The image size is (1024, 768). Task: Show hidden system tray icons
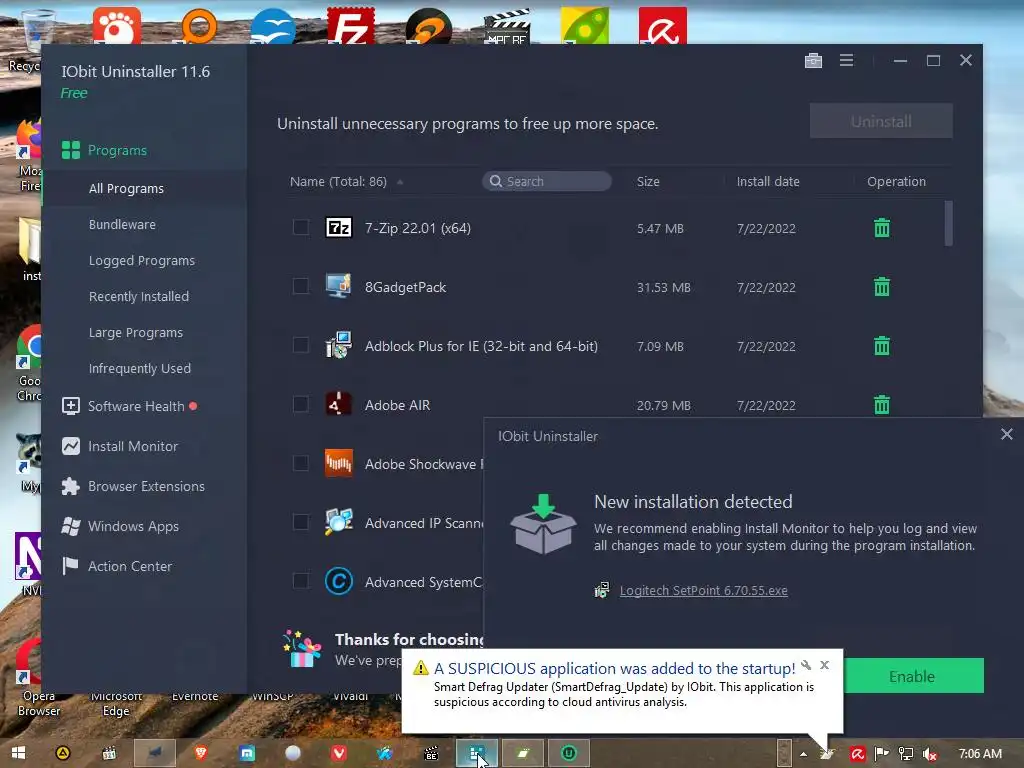tap(803, 754)
